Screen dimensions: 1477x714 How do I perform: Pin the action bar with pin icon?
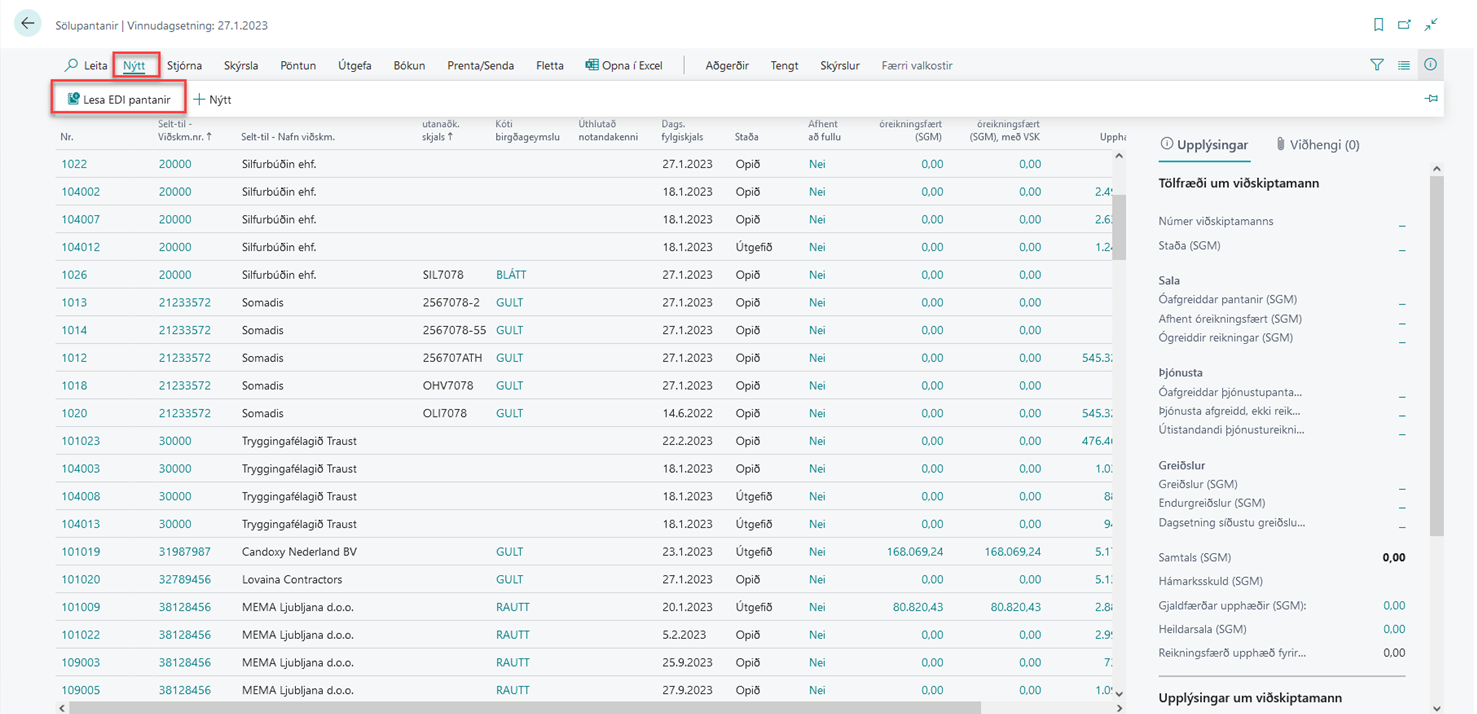point(1431,99)
